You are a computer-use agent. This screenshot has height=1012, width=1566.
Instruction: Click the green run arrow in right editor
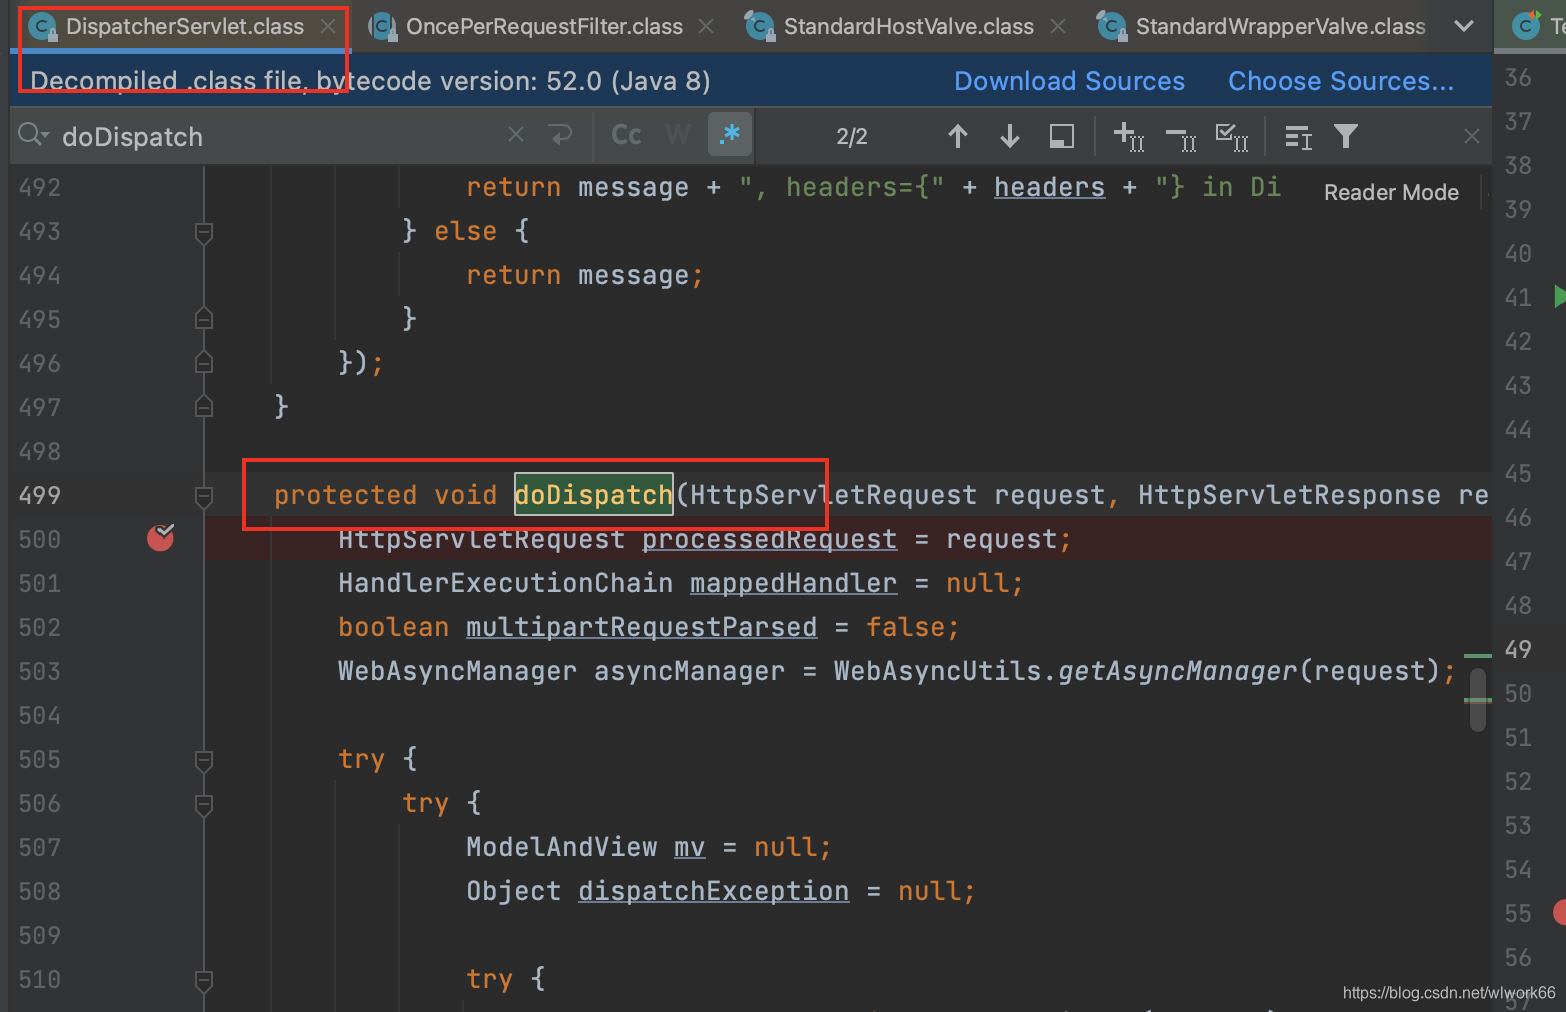[1560, 296]
